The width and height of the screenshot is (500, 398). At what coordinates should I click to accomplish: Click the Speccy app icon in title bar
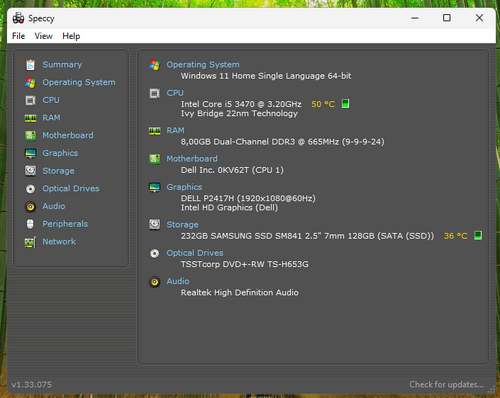click(x=18, y=18)
